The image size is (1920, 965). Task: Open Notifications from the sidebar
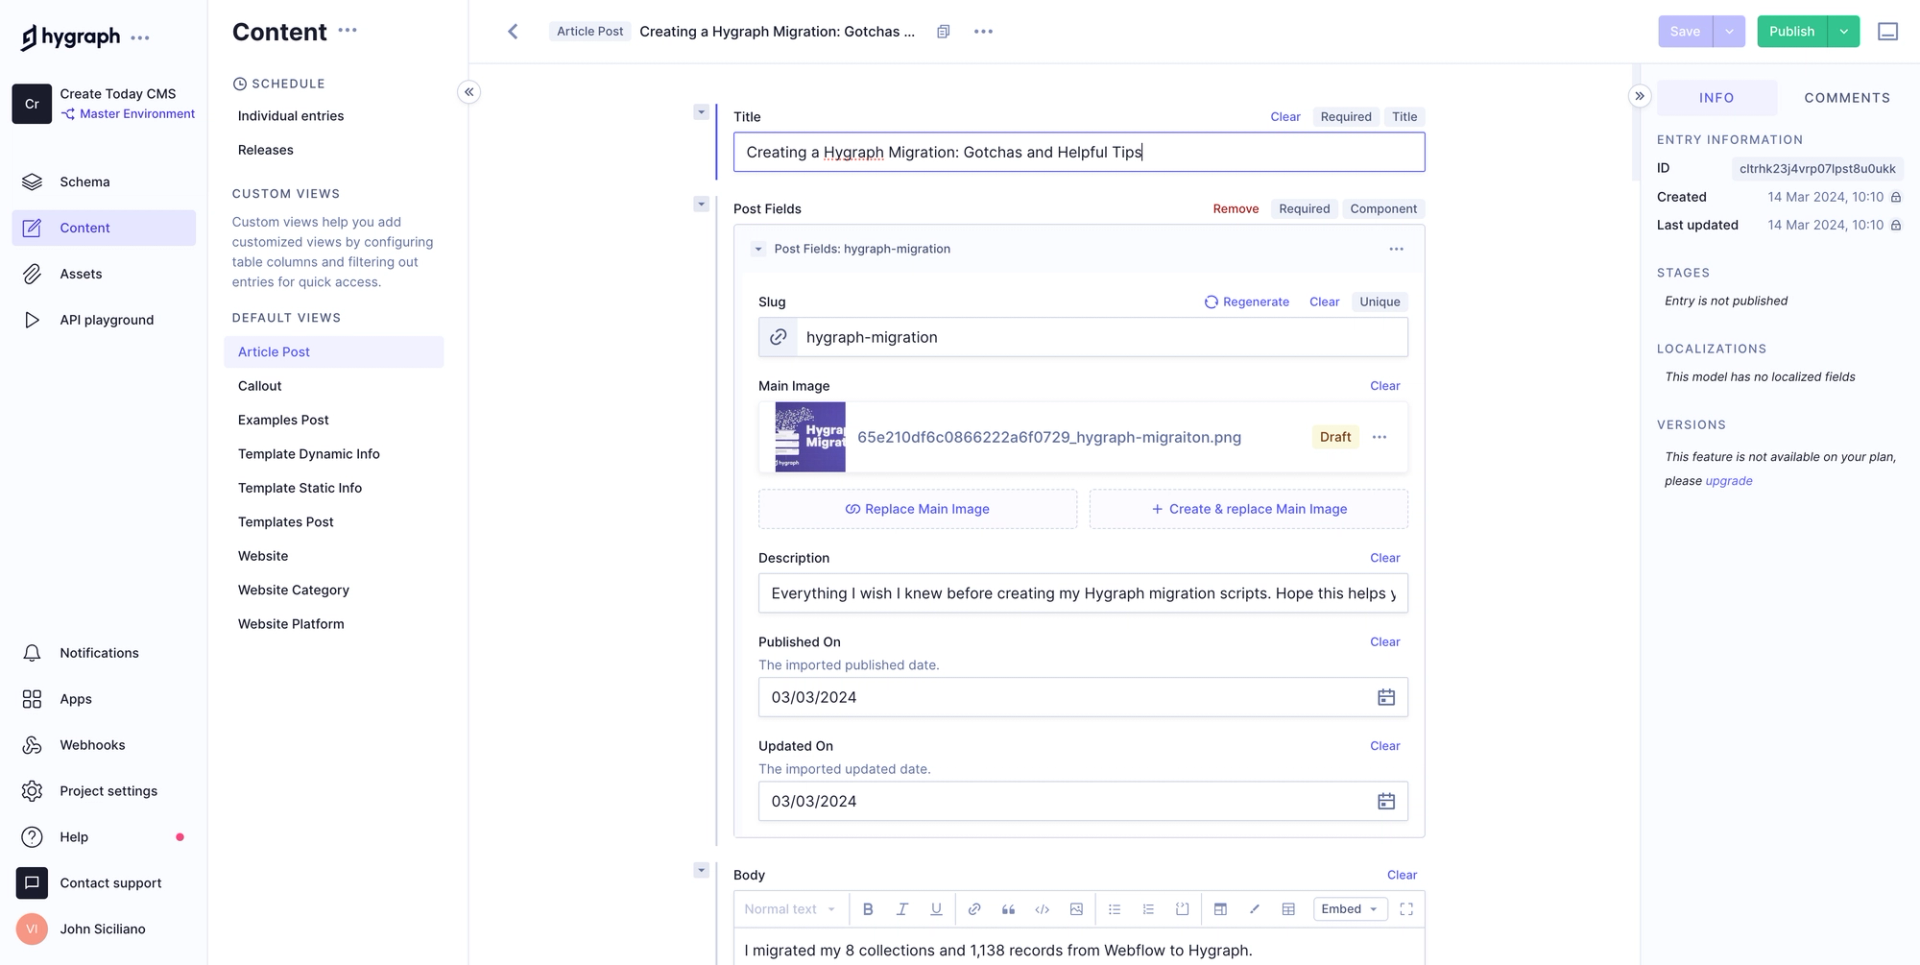pyautogui.click(x=104, y=653)
